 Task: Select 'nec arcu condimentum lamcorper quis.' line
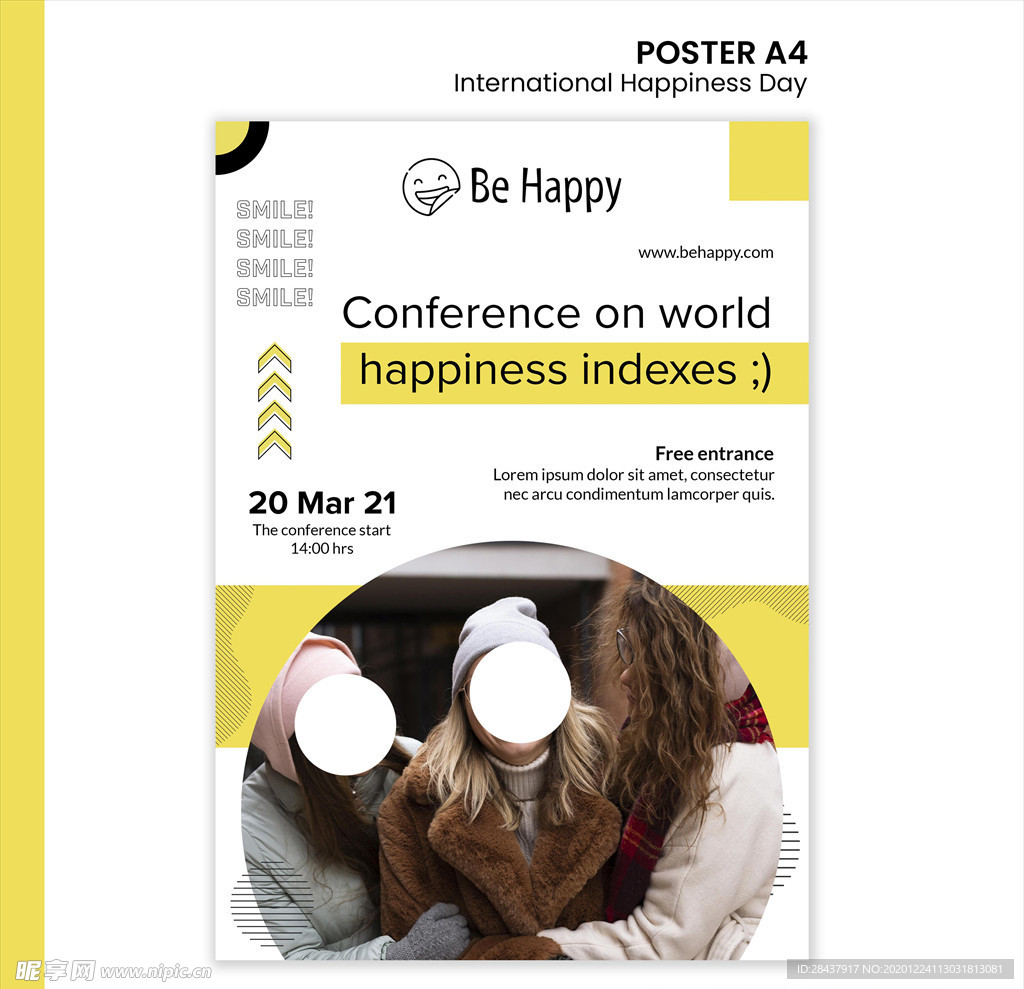(x=639, y=494)
